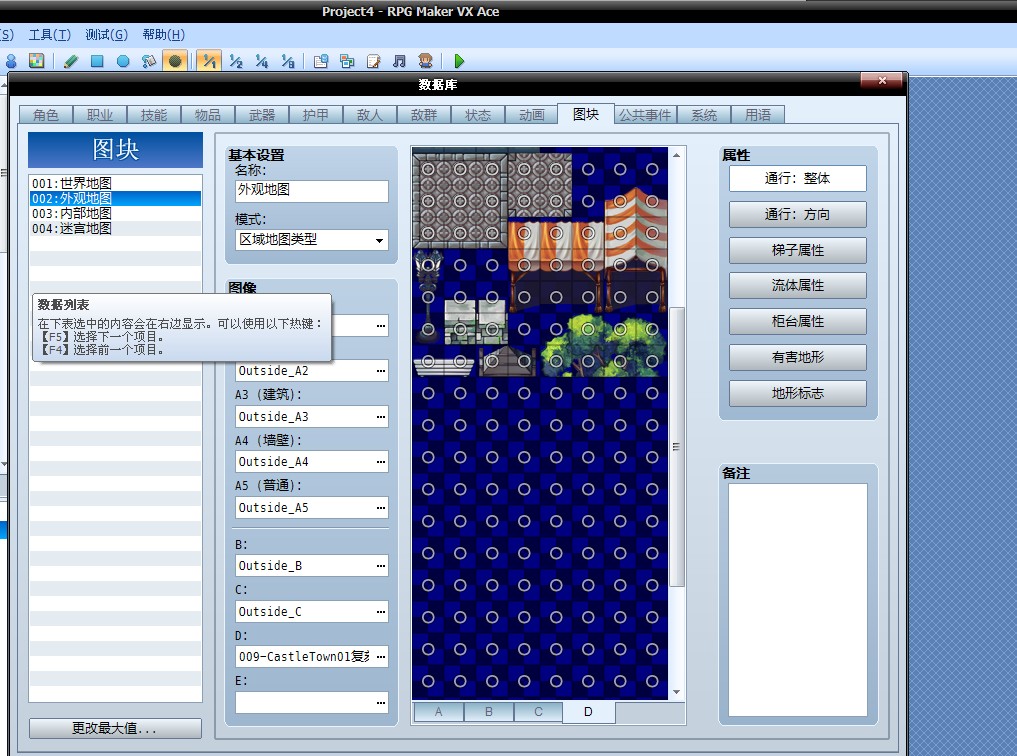Browse image file for Outside_A2 field

point(381,371)
